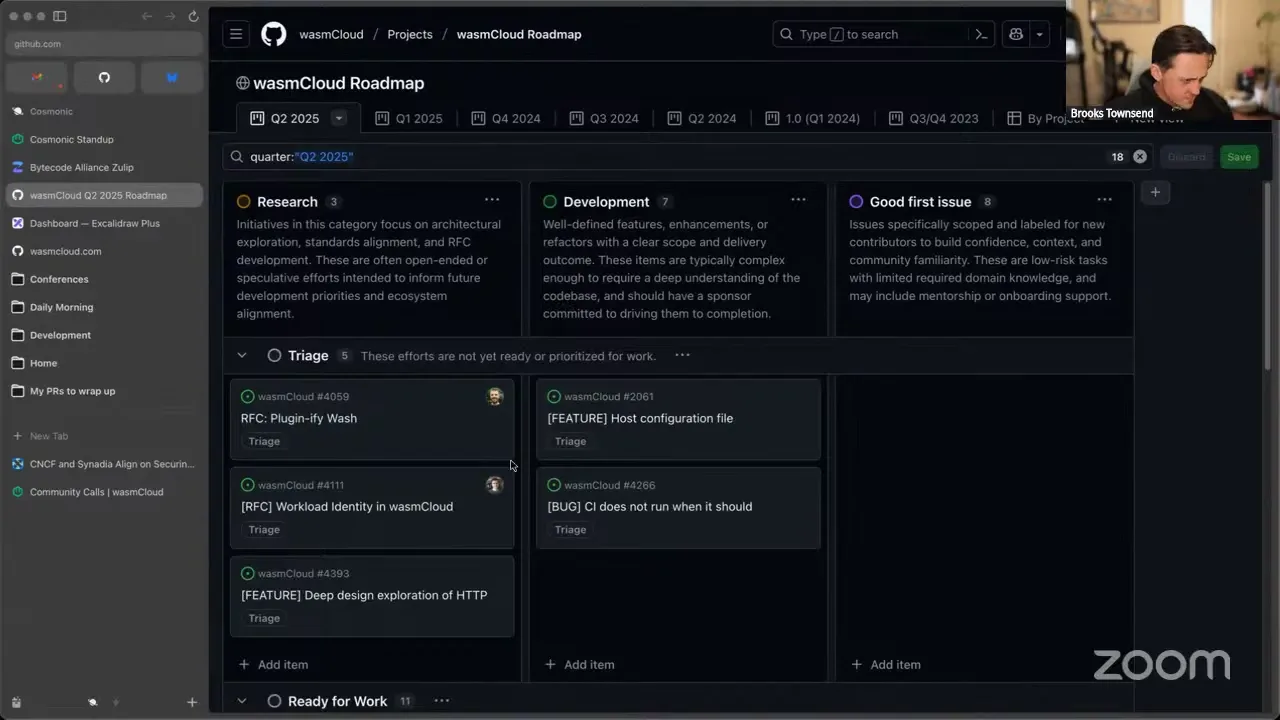Viewport: 1280px width, 720px height.
Task: Reload the page with the refresh icon
Action: tap(193, 16)
